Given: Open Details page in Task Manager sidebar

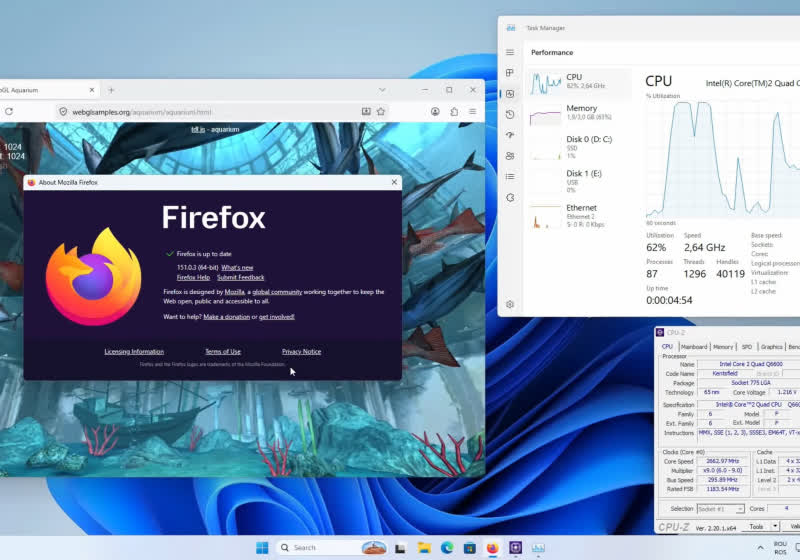Looking at the screenshot, I should (x=510, y=176).
